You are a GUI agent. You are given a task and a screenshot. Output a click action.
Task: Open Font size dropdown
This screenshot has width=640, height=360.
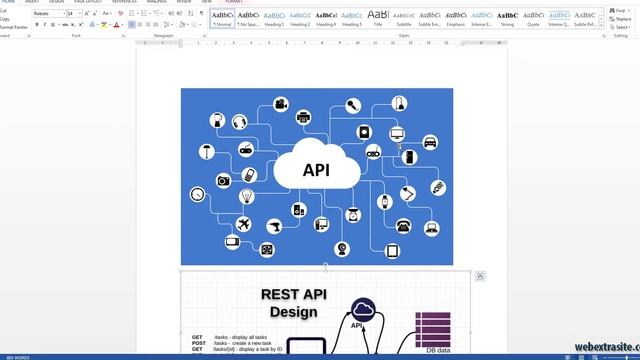click(80, 13)
